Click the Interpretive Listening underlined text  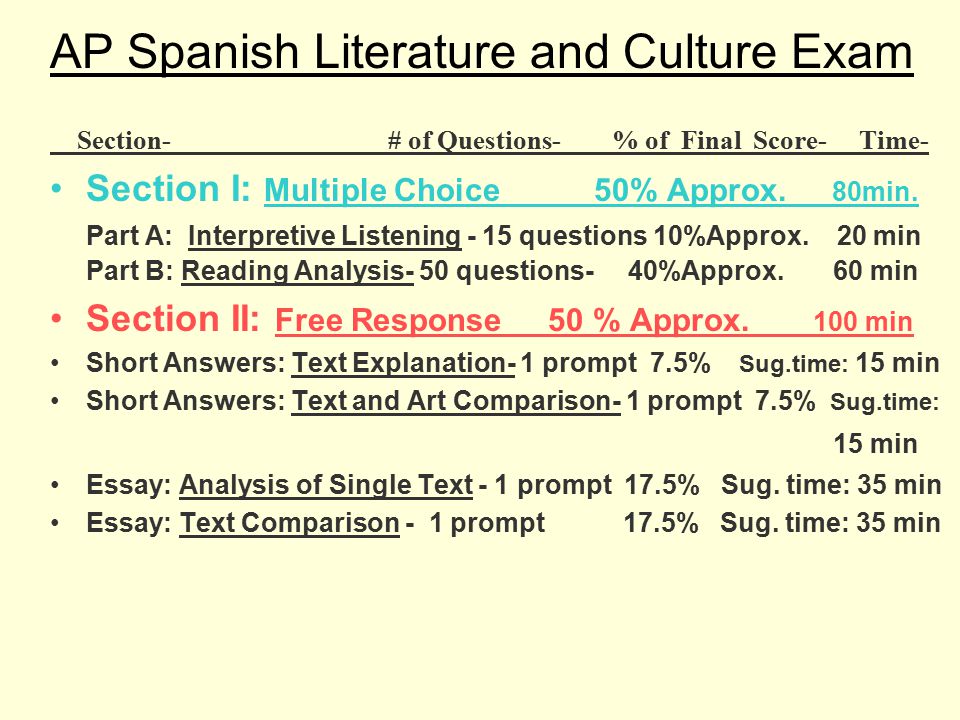point(324,236)
